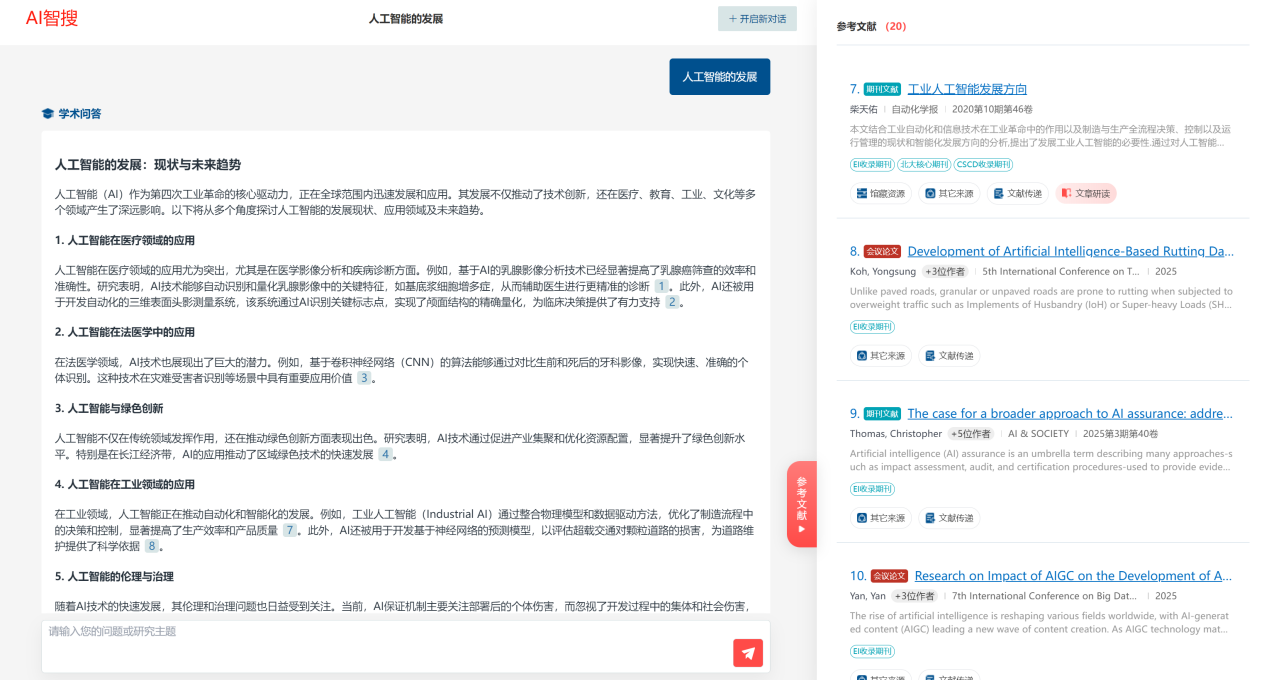Click the pink 文章研读 icon on reference 7

1085,193
